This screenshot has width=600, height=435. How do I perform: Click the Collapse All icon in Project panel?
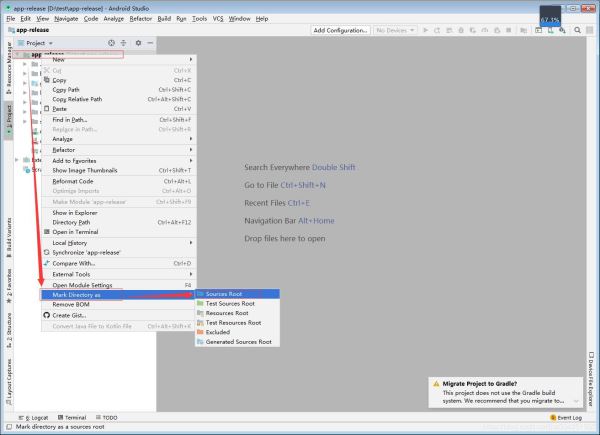[124, 44]
